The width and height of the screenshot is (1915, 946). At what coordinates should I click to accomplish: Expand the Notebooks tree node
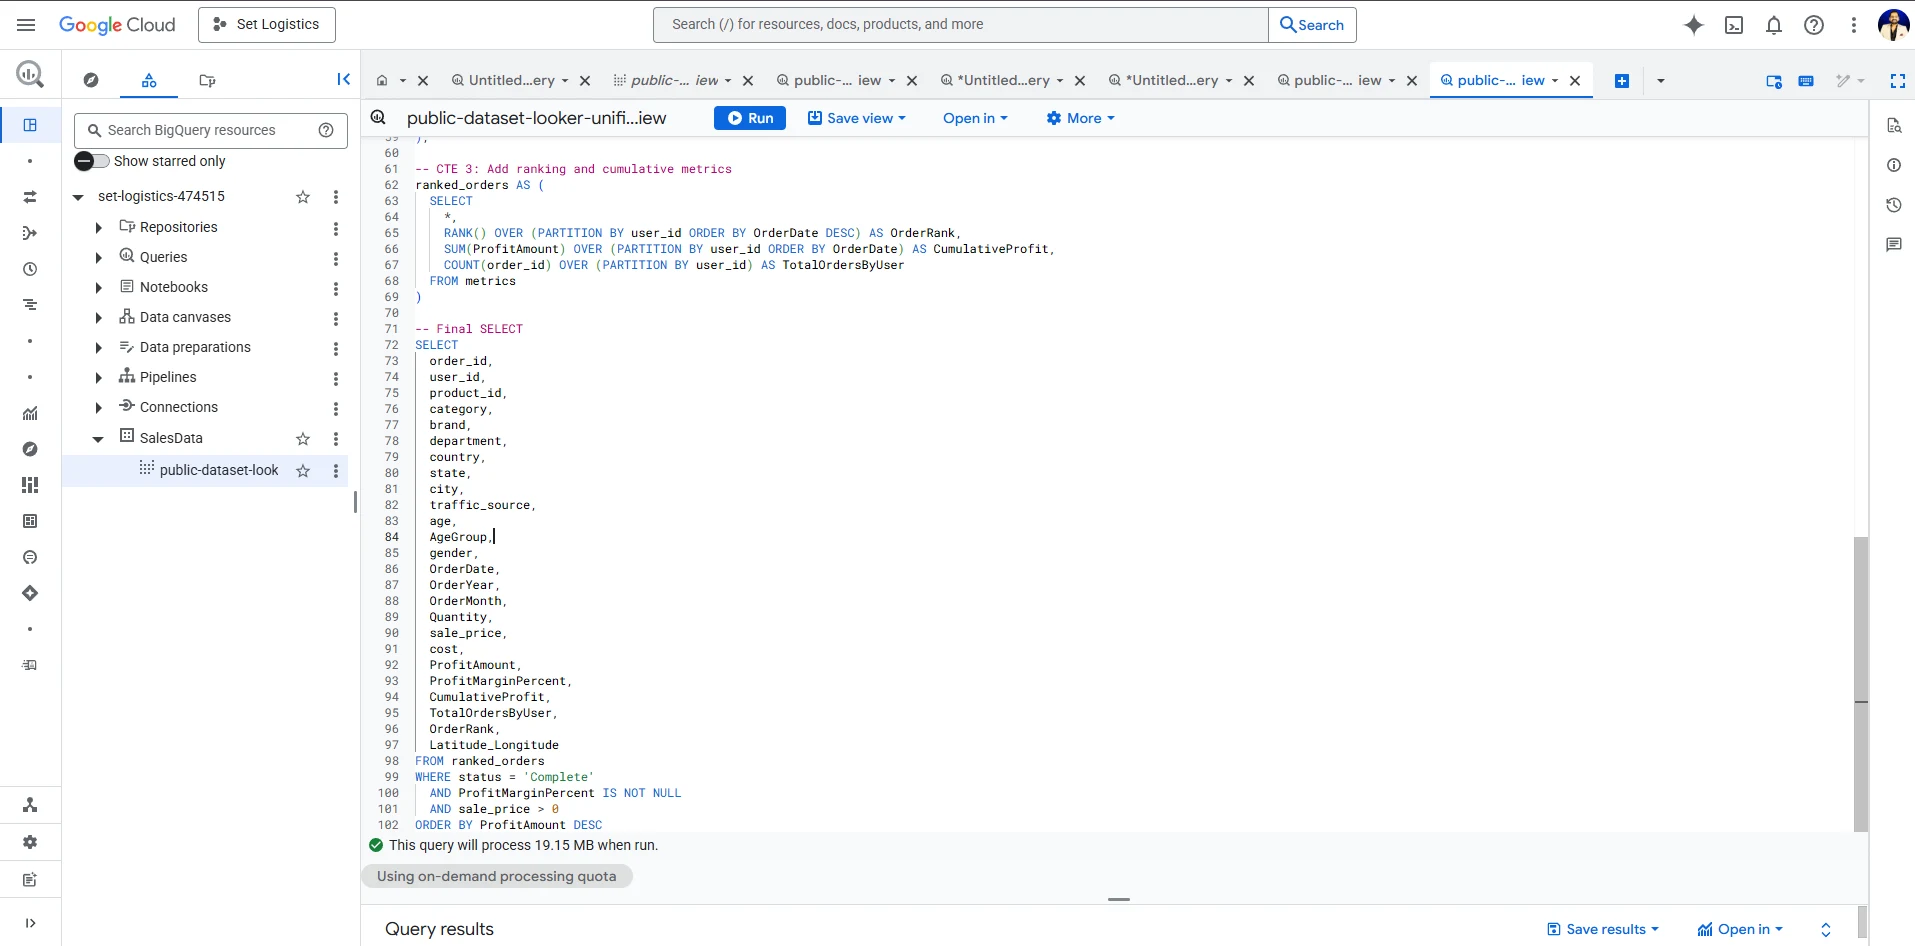pyautogui.click(x=98, y=288)
